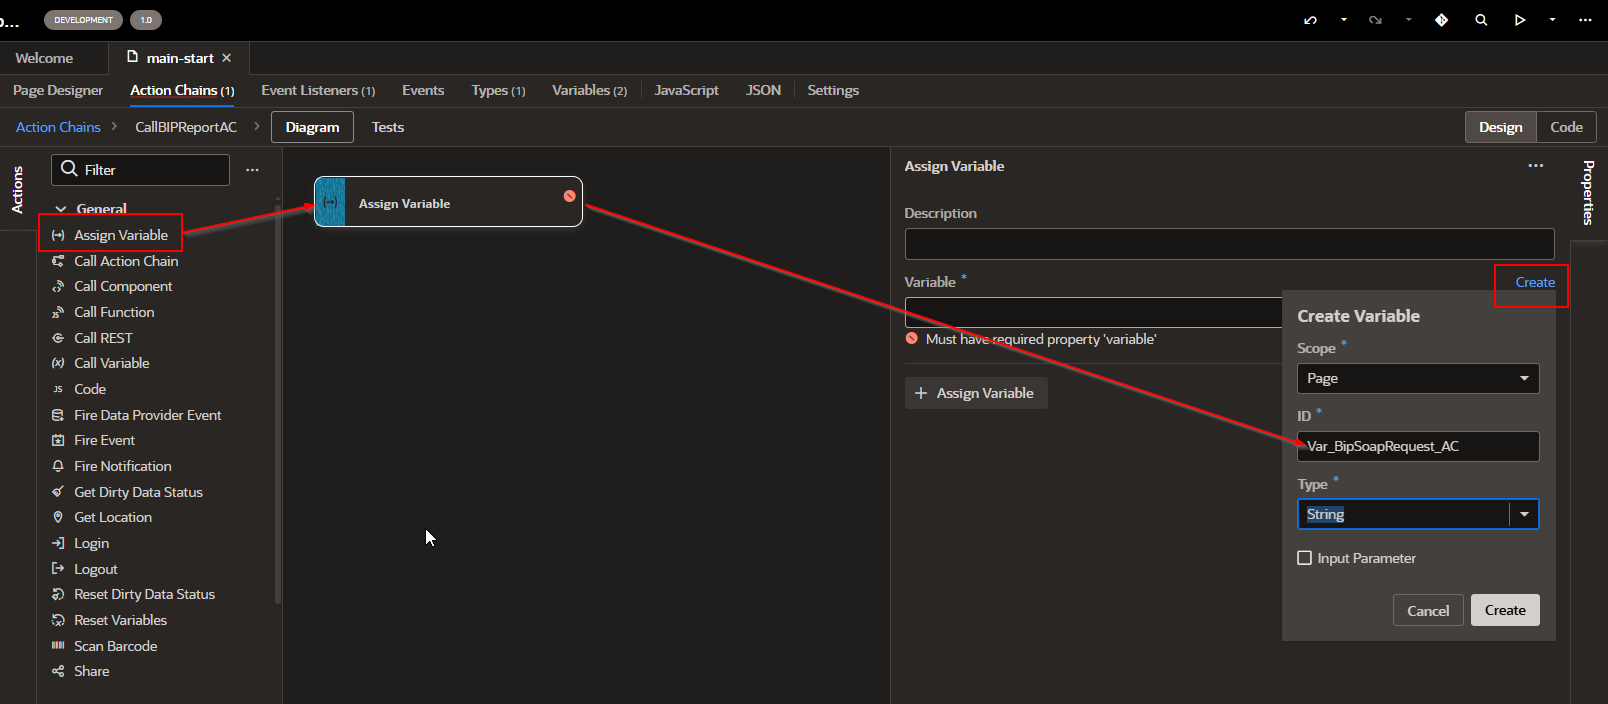Click the plus Assign Variable button
This screenshot has height=704, width=1608.
(976, 393)
